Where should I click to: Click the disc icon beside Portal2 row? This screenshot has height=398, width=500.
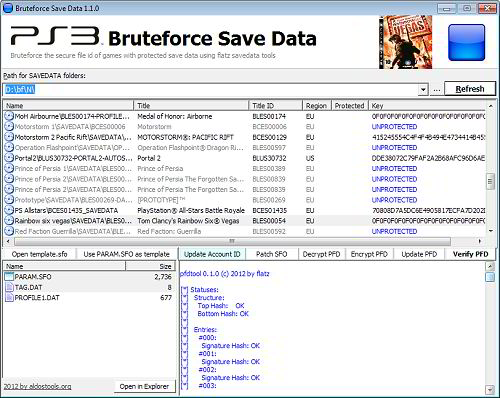point(9,158)
